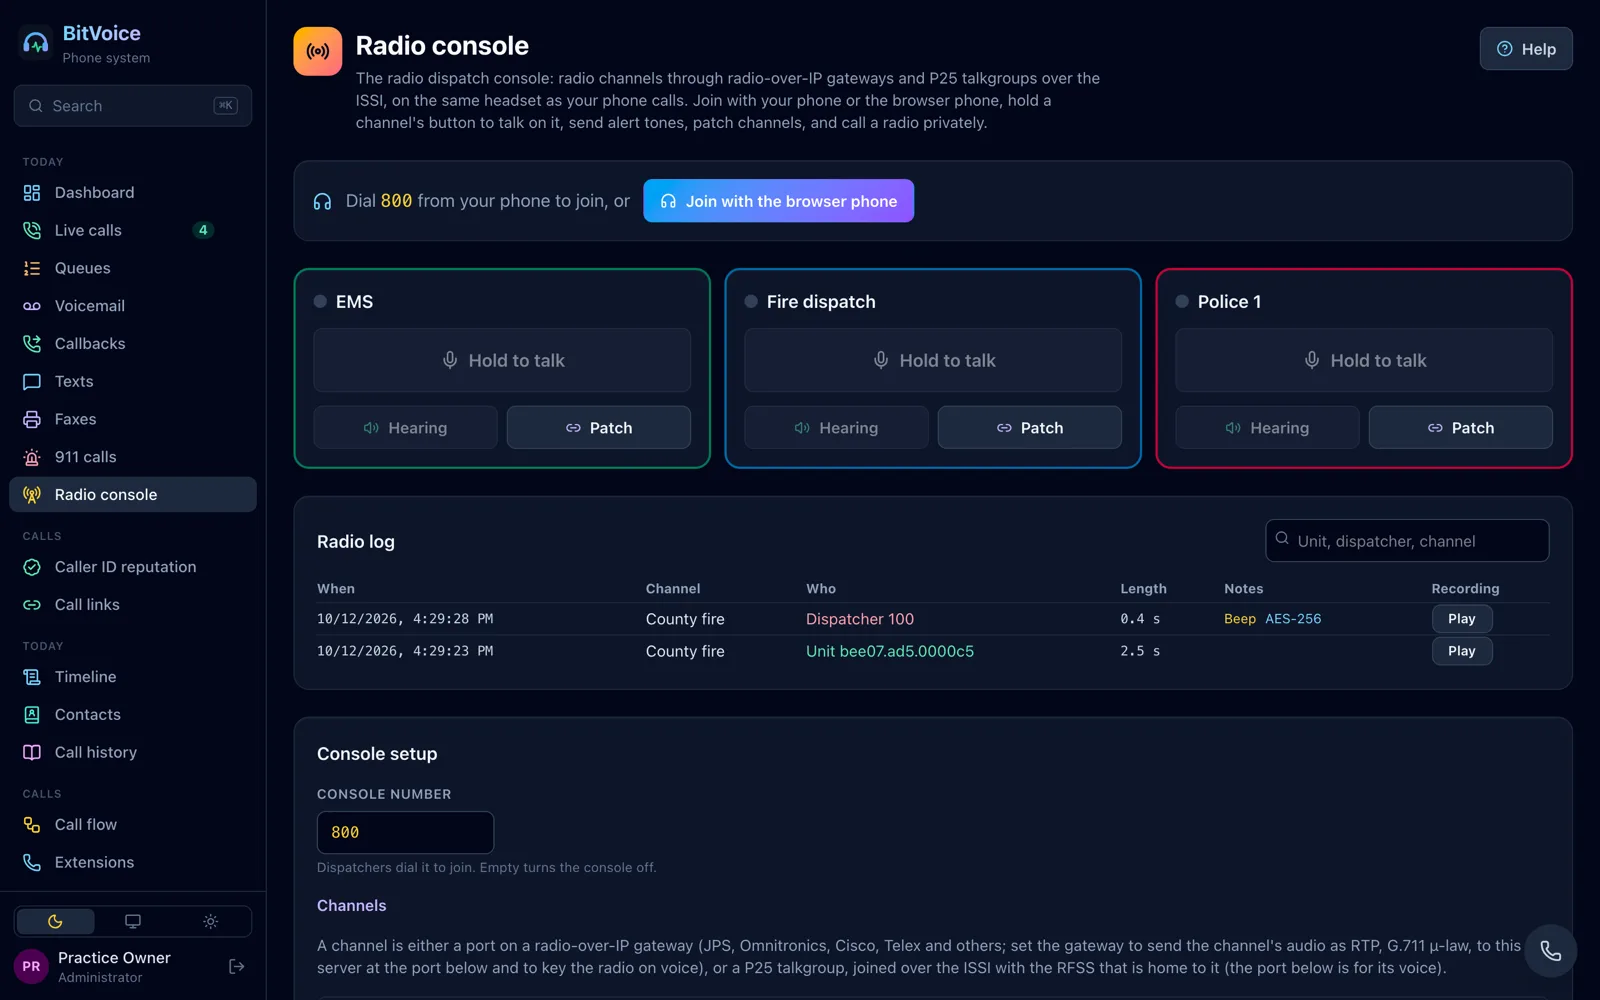Patch the Police 1 channel
This screenshot has height=1000, width=1600.
pos(1461,428)
